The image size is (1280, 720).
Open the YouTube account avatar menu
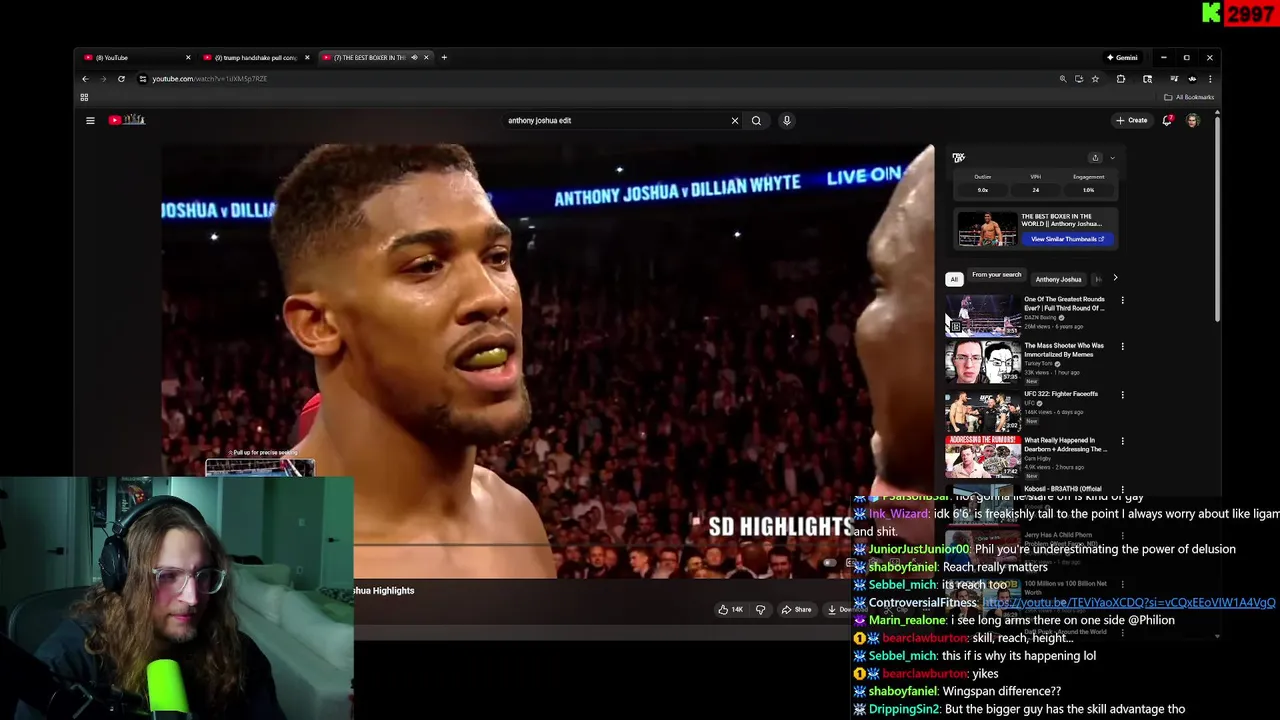(x=1192, y=120)
